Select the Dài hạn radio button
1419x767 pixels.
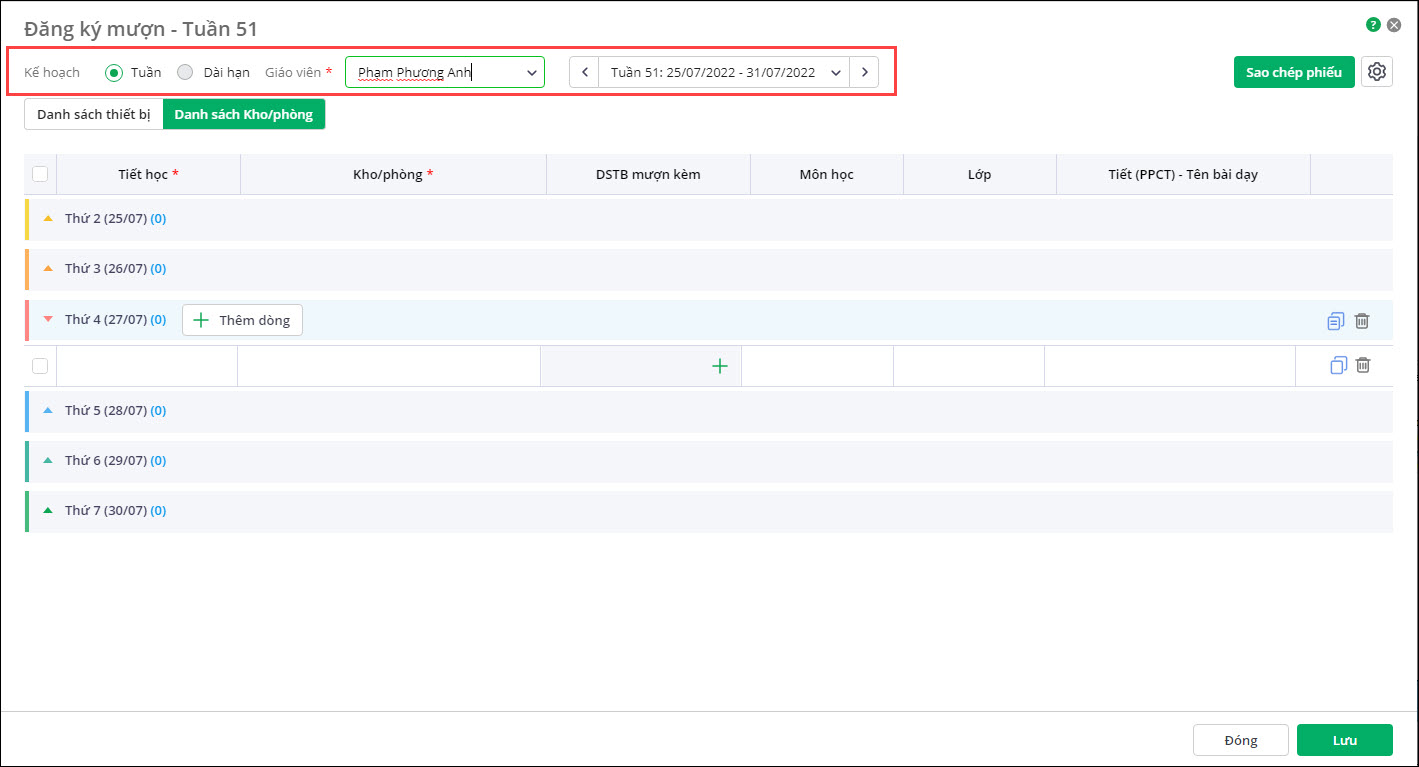click(x=185, y=72)
